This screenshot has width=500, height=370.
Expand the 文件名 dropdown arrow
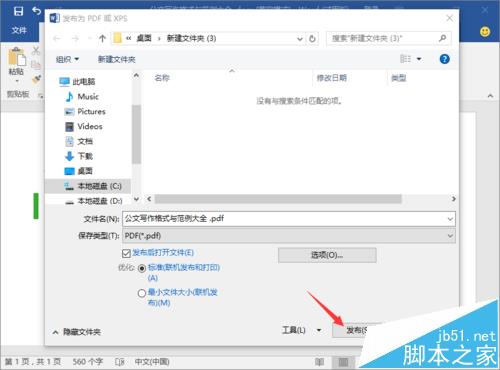pos(450,219)
